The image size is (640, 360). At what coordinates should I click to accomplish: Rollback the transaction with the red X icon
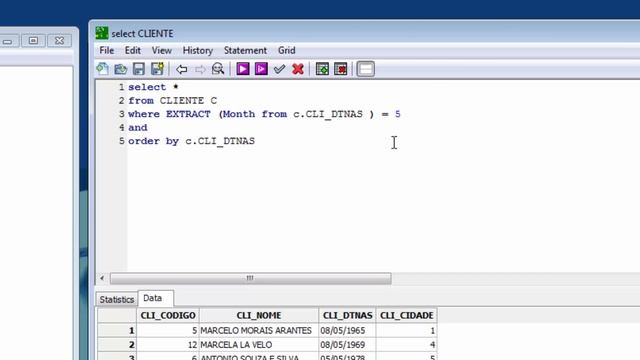(298, 69)
